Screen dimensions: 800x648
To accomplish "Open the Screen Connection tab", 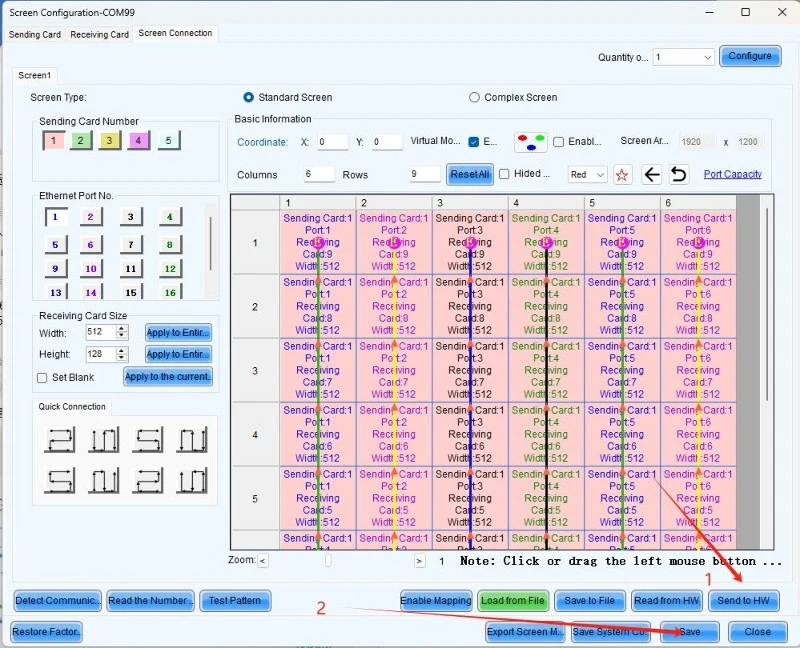I will point(175,33).
